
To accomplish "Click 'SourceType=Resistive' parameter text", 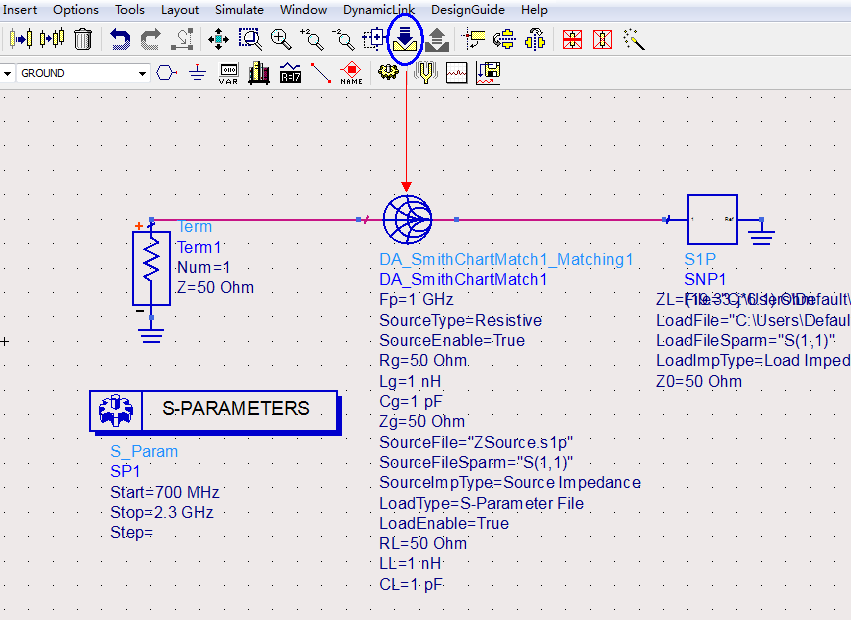I will coord(460,320).
